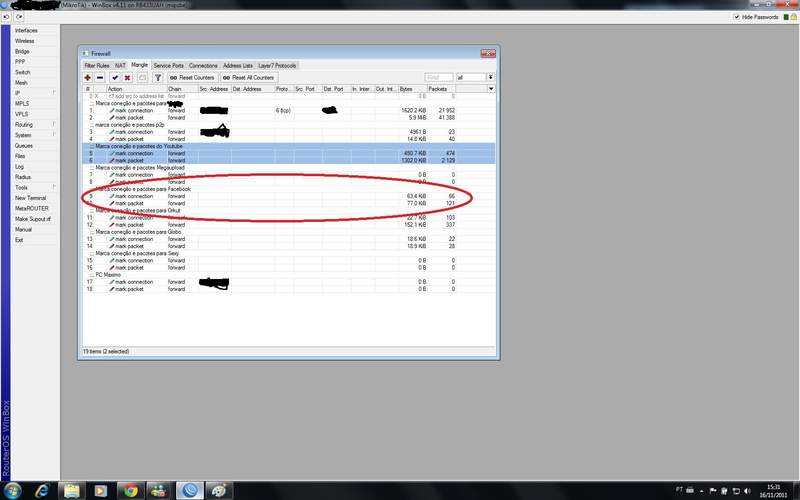Viewport: 800px width, 500px height.
Task: Switch to Service Ports tab
Action: (168, 65)
